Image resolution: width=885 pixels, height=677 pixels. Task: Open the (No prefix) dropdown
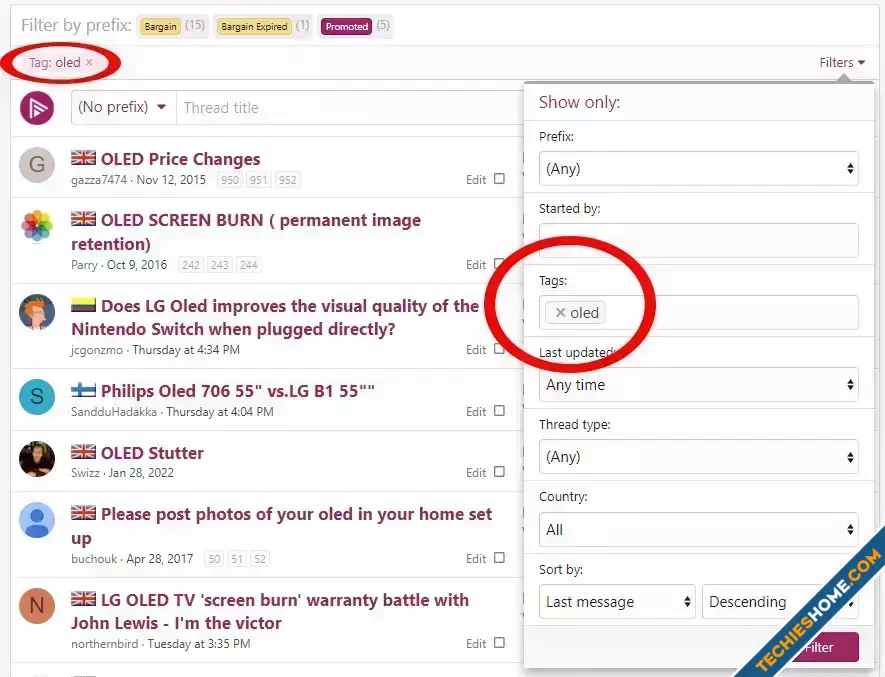[123, 107]
